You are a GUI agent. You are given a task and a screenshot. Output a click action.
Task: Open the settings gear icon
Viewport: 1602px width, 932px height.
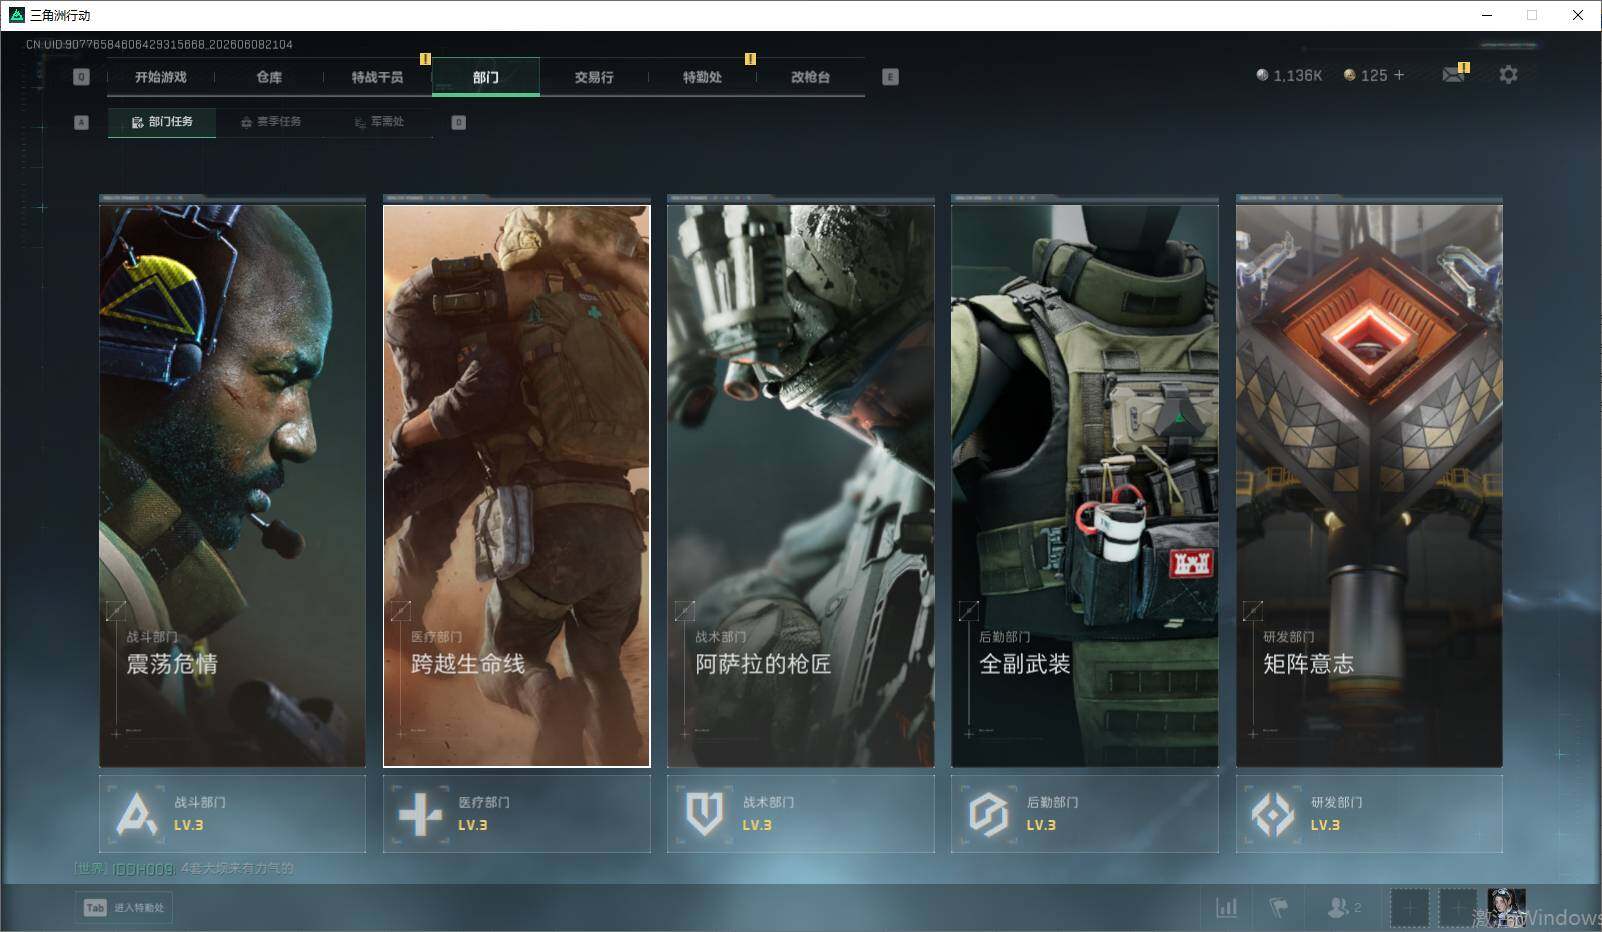pos(1508,75)
